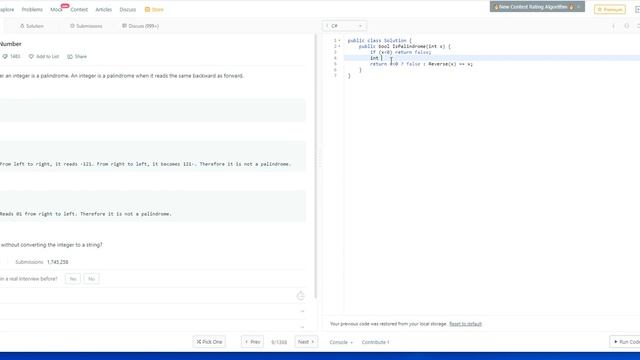Click the Submissions 1,745,258 count text

tap(42, 262)
